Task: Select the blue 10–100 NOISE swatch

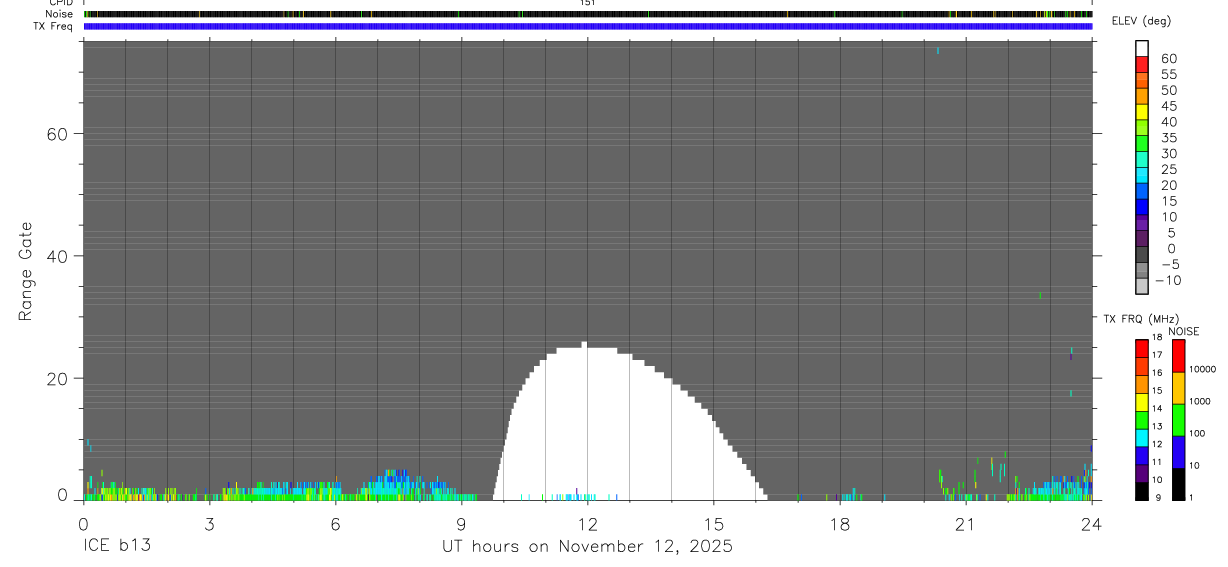Action: (1179, 452)
